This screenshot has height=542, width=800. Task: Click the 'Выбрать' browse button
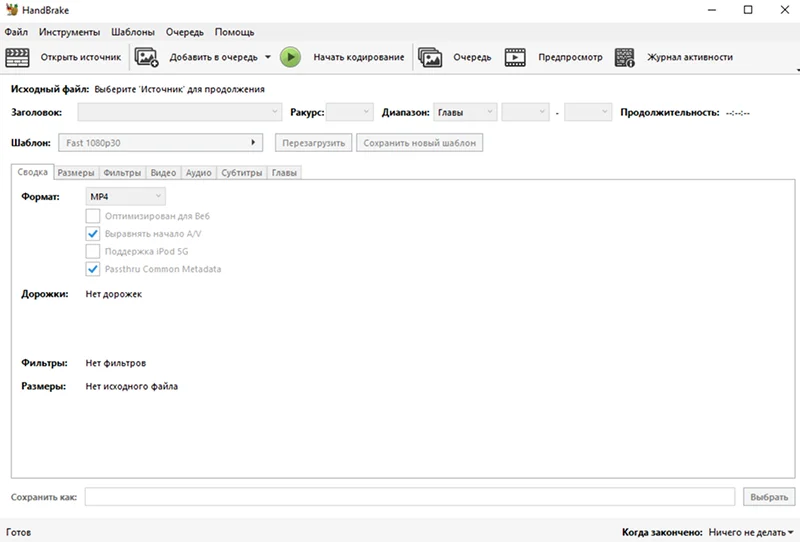coord(769,497)
